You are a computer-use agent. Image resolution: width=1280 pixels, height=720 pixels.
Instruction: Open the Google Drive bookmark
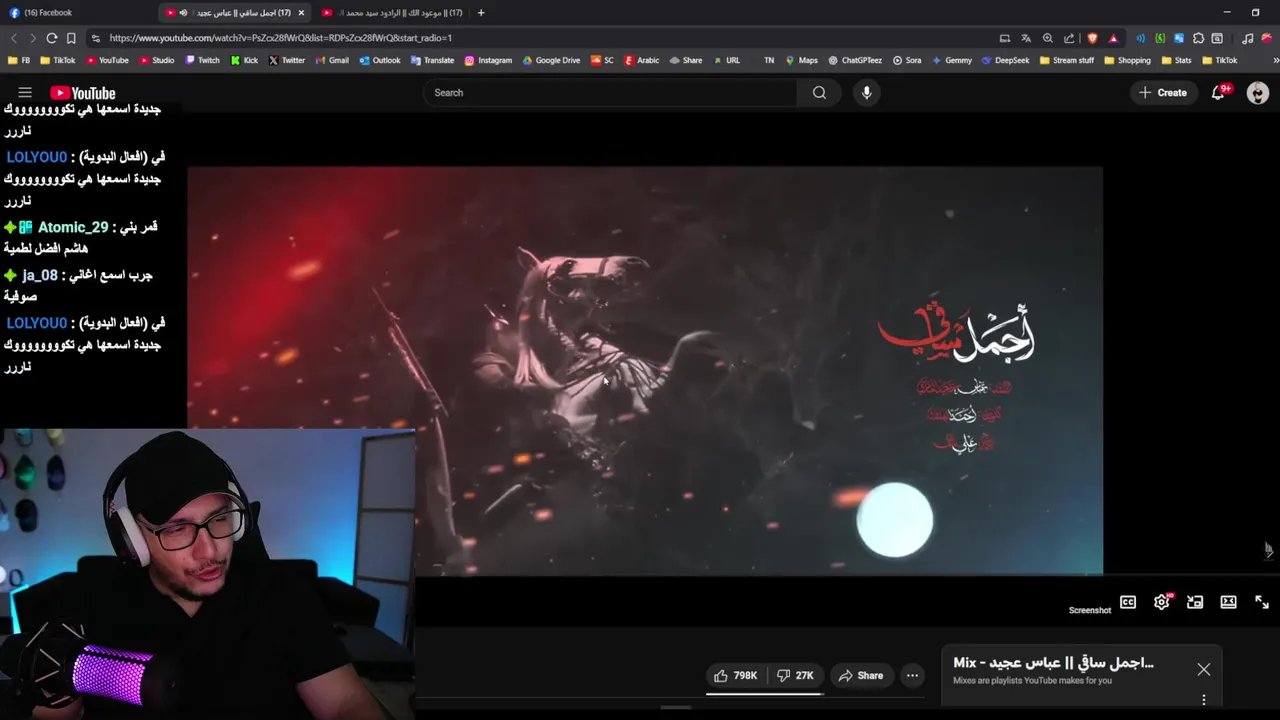pyautogui.click(x=550, y=60)
